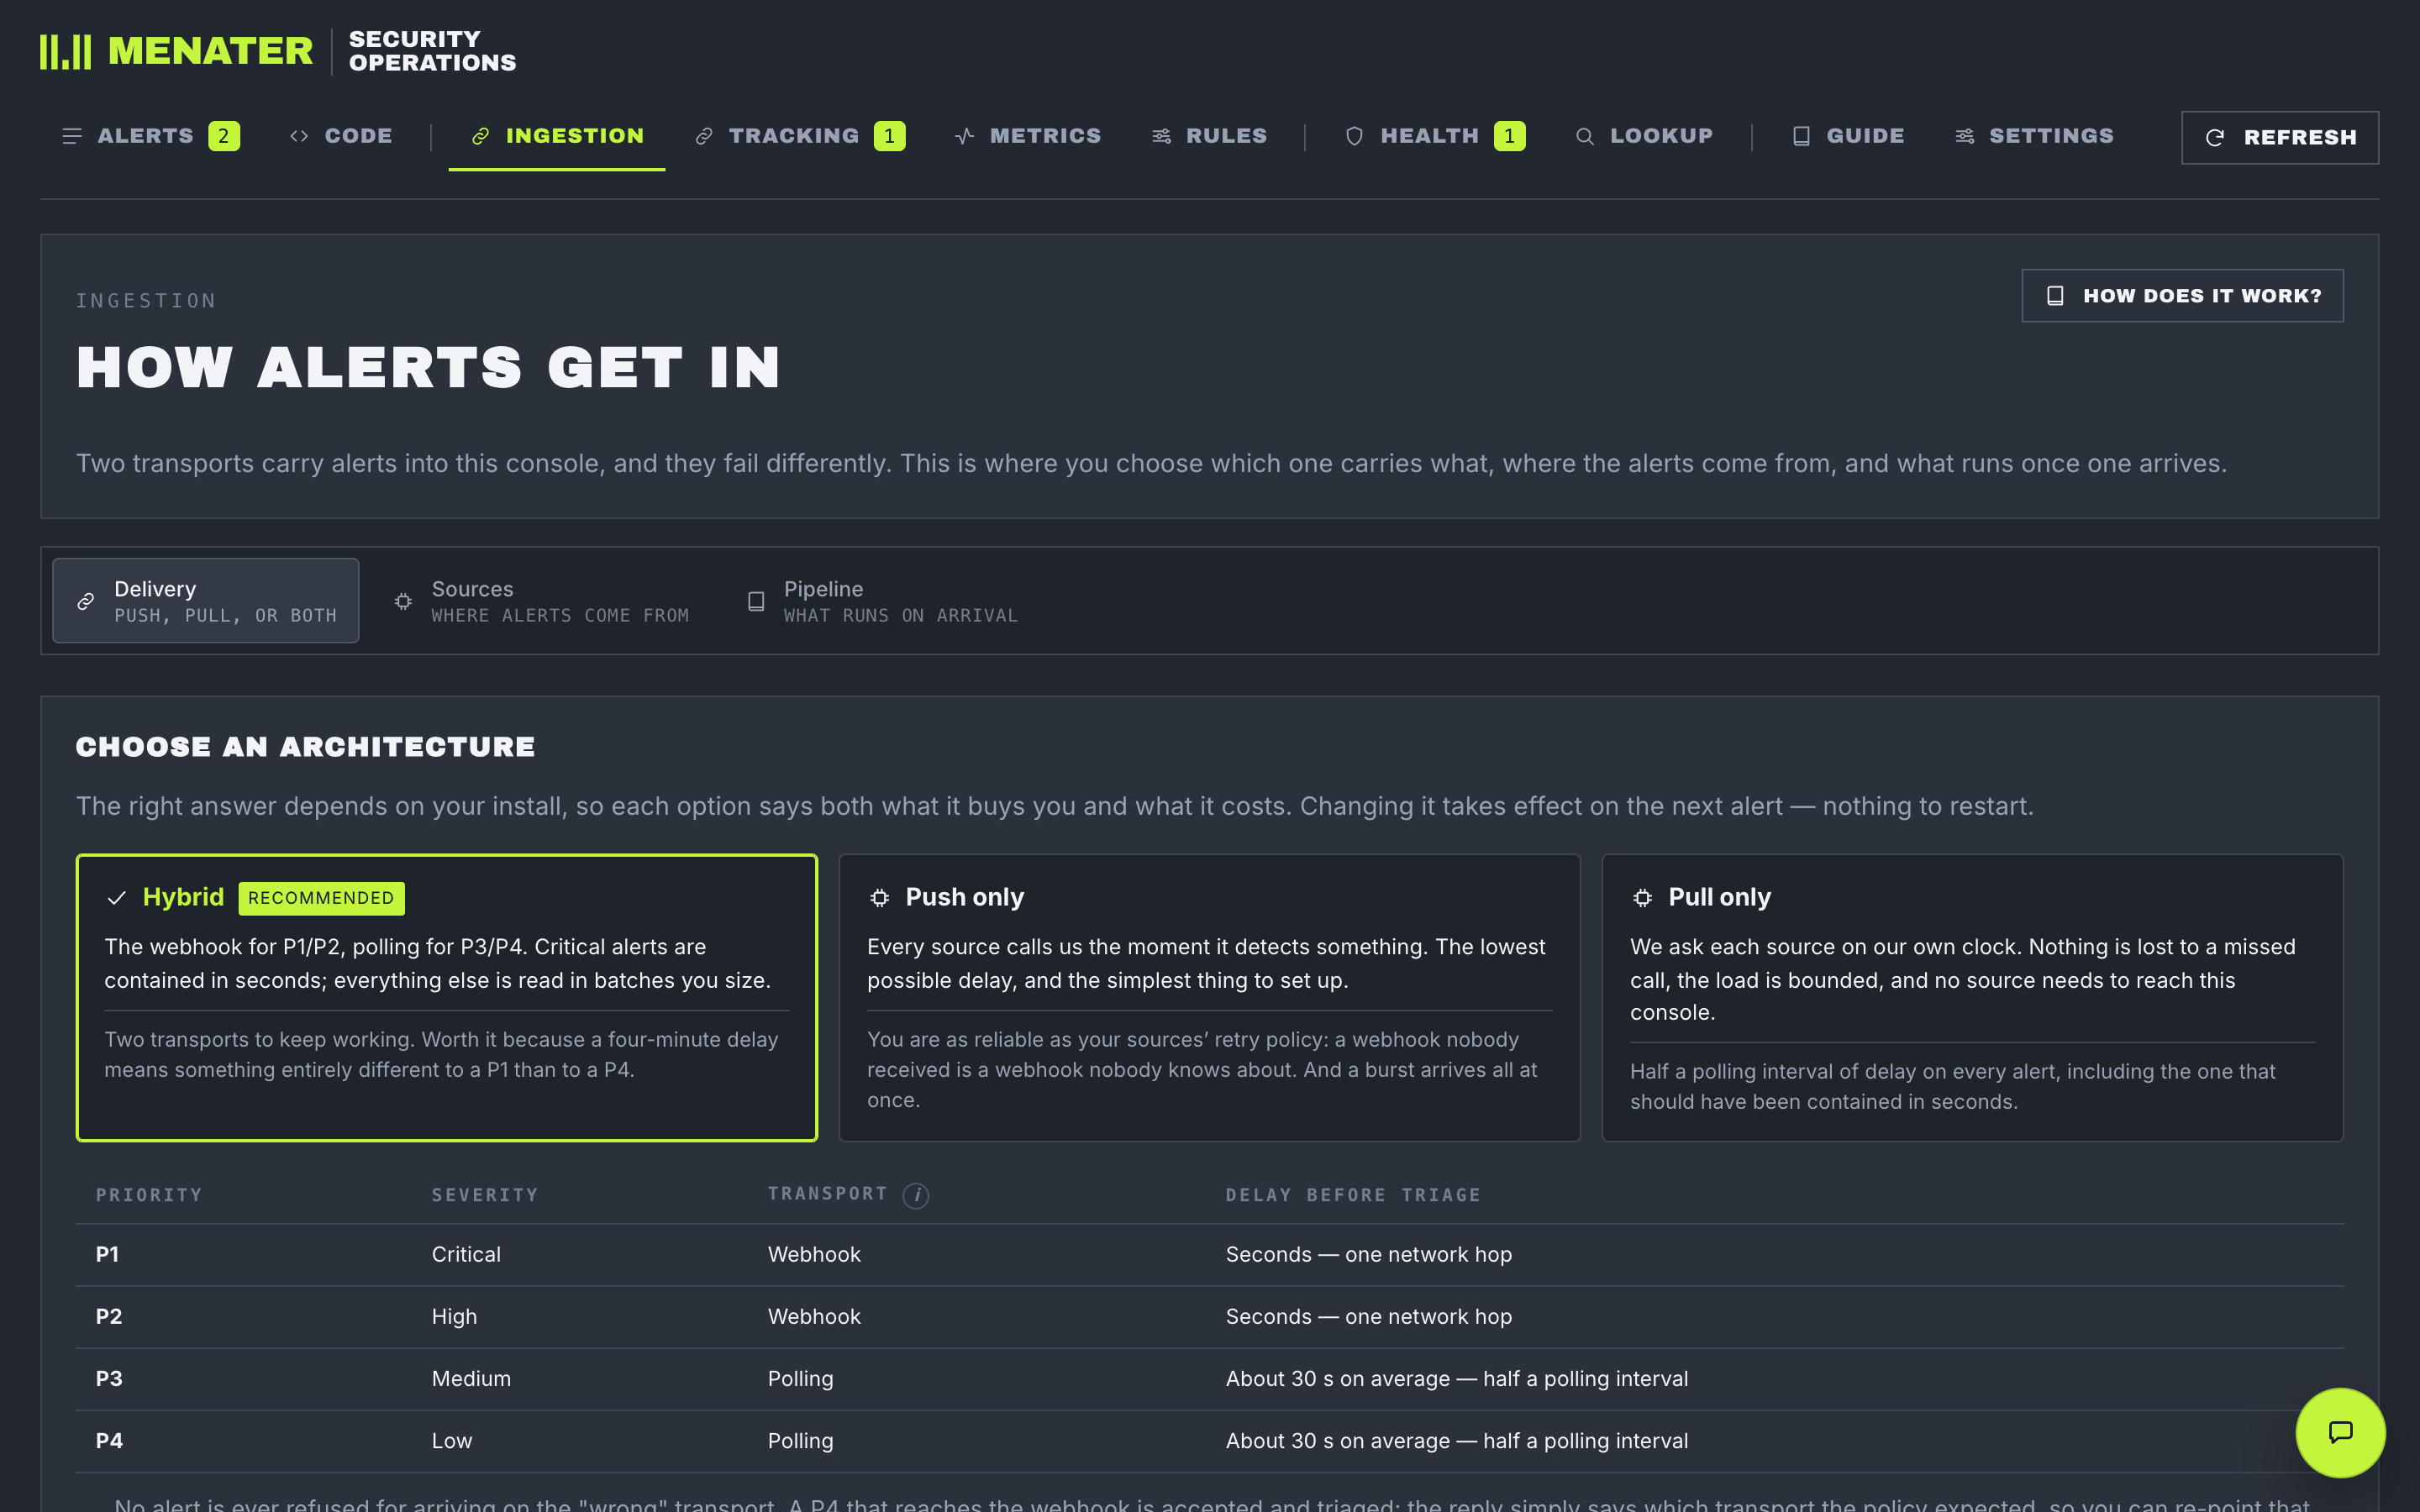
Task: Click the Tracking link icon
Action: coord(704,136)
